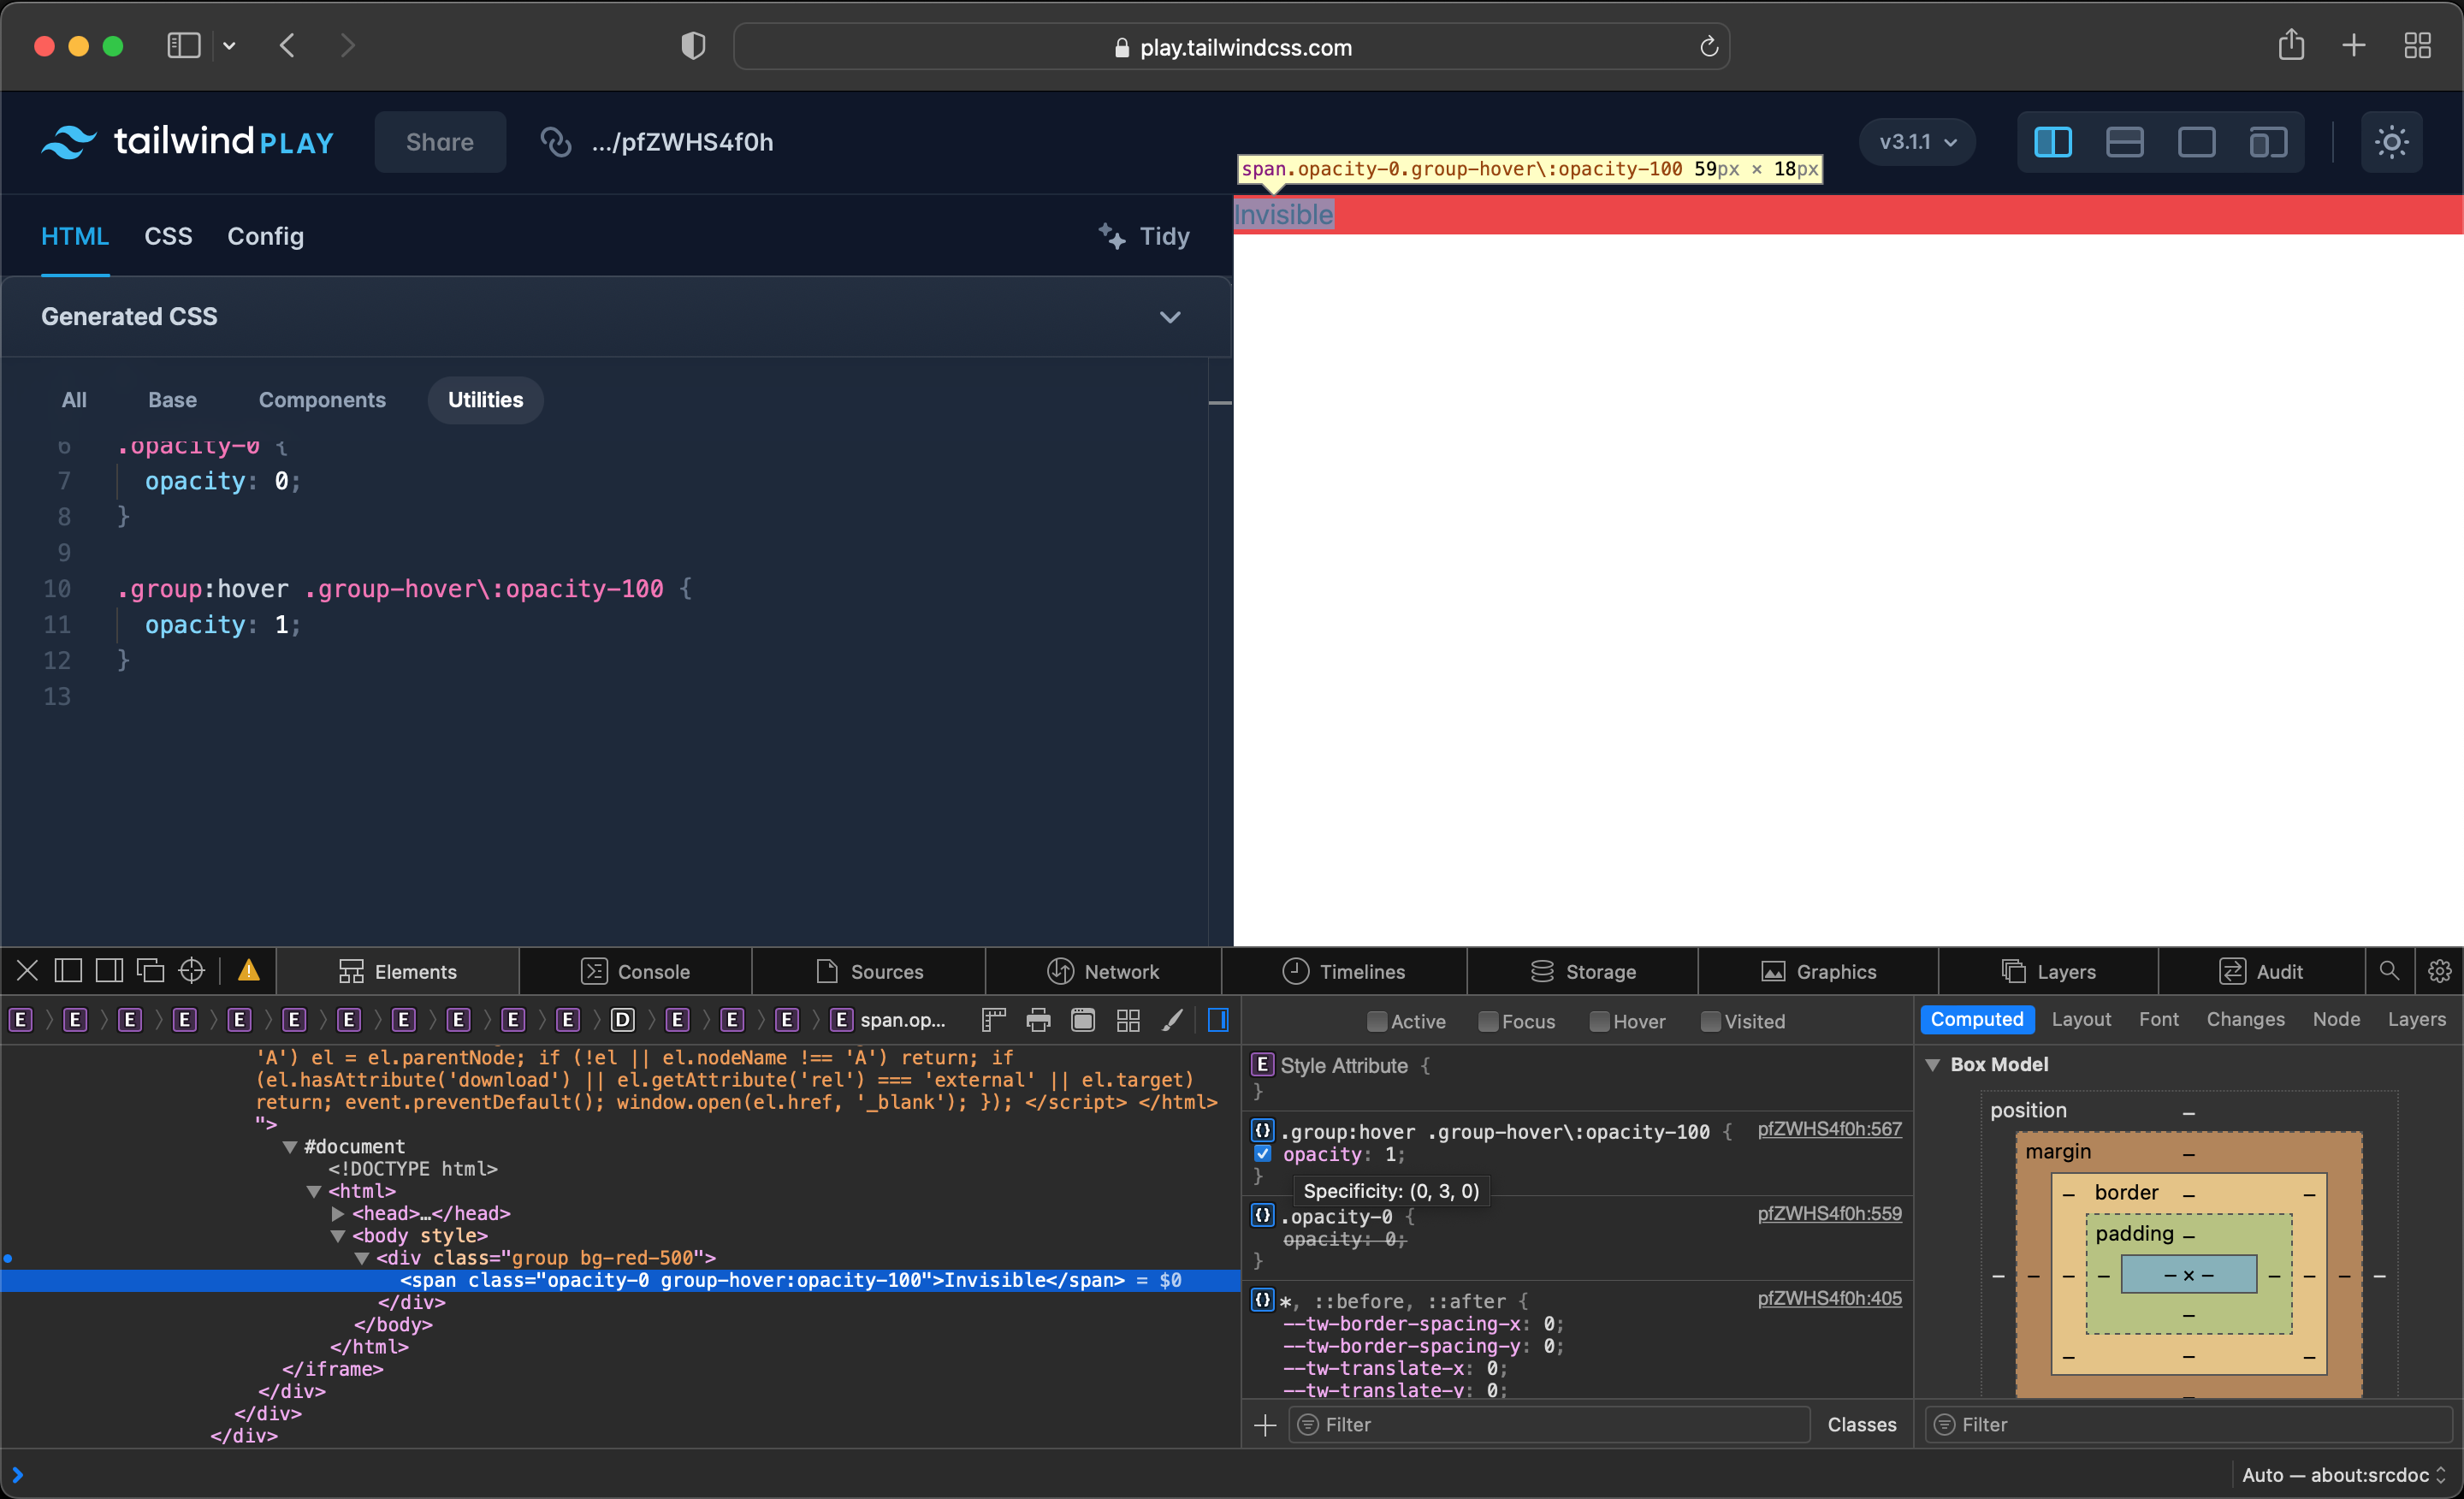Viewport: 2464px width, 1499px height.
Task: Collapse the Box Model section
Action: click(1932, 1064)
